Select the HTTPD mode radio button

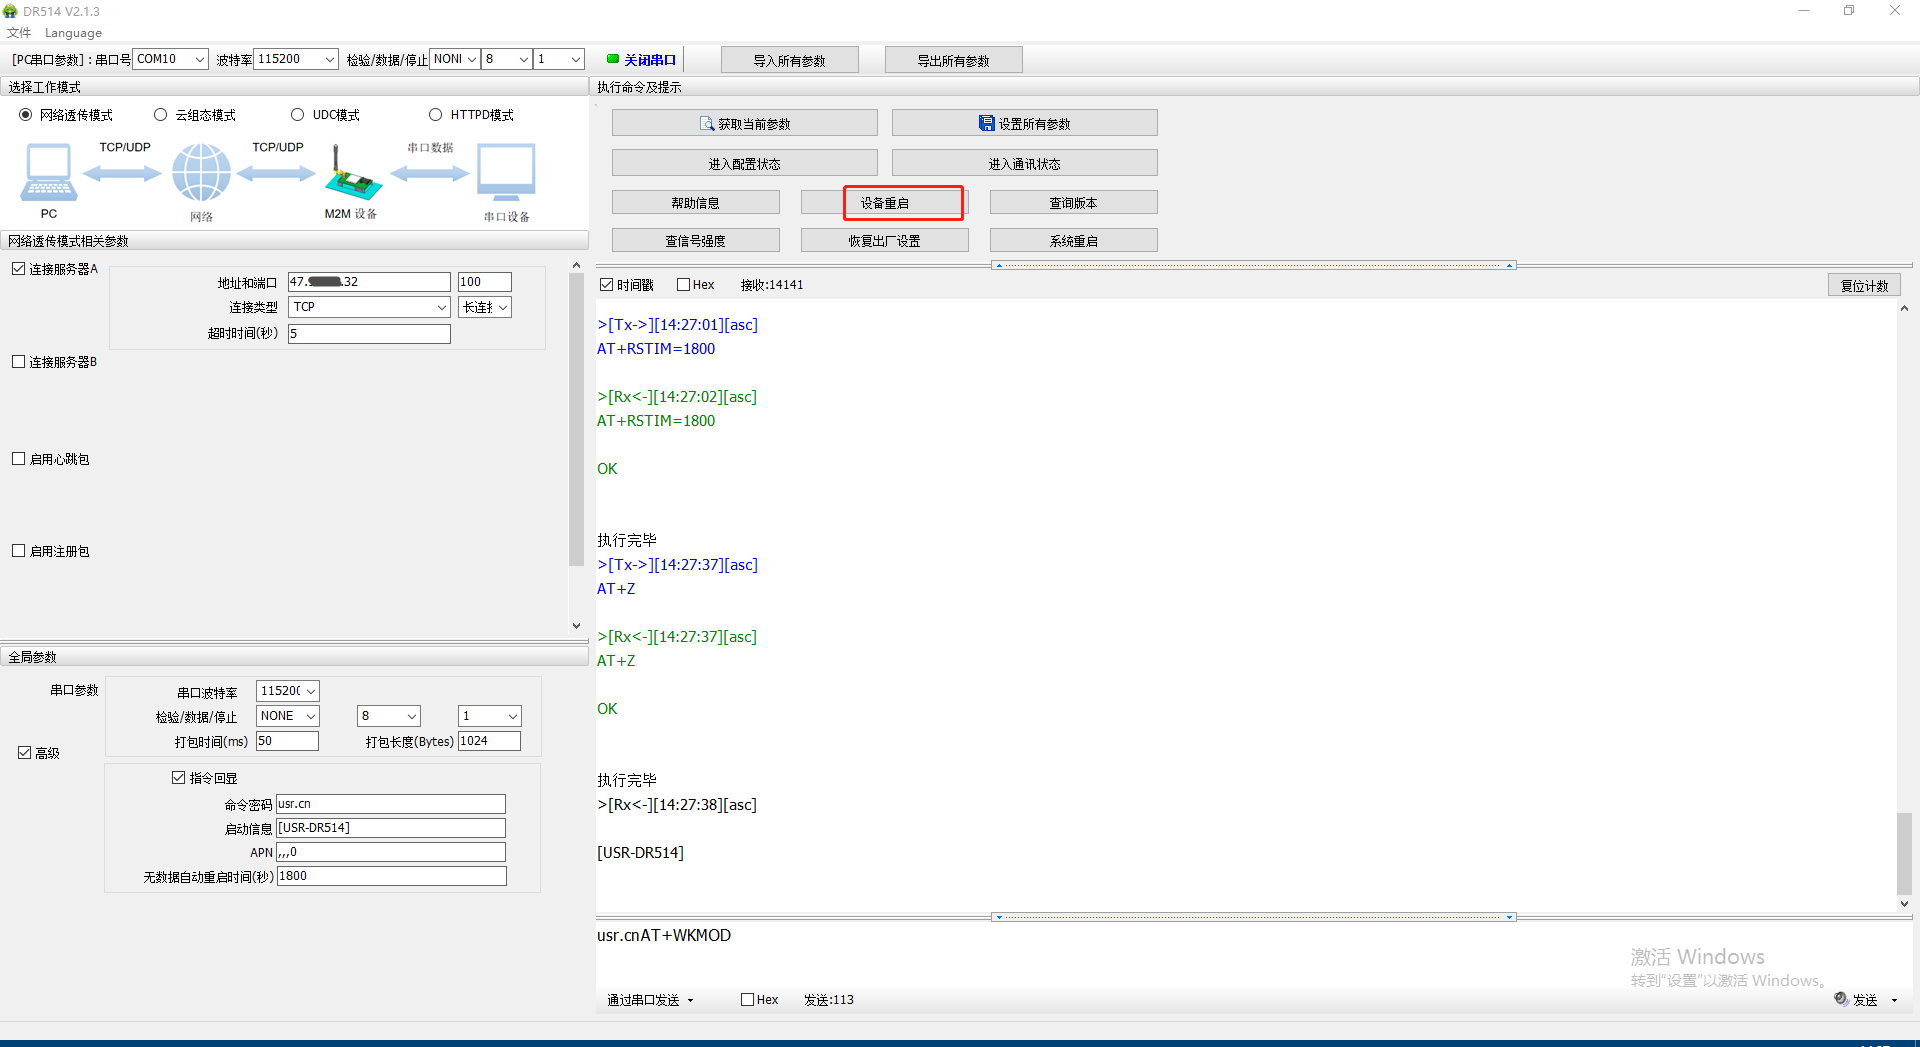[436, 115]
